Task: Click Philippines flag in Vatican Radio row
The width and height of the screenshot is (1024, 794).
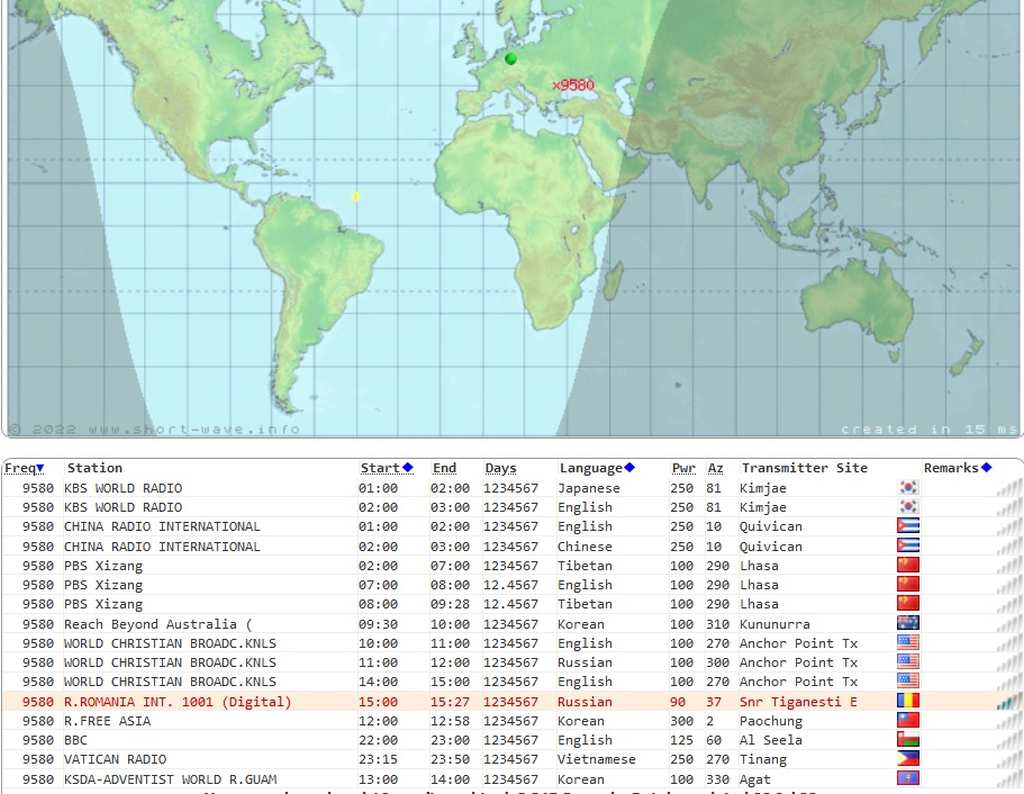Action: pos(908,759)
